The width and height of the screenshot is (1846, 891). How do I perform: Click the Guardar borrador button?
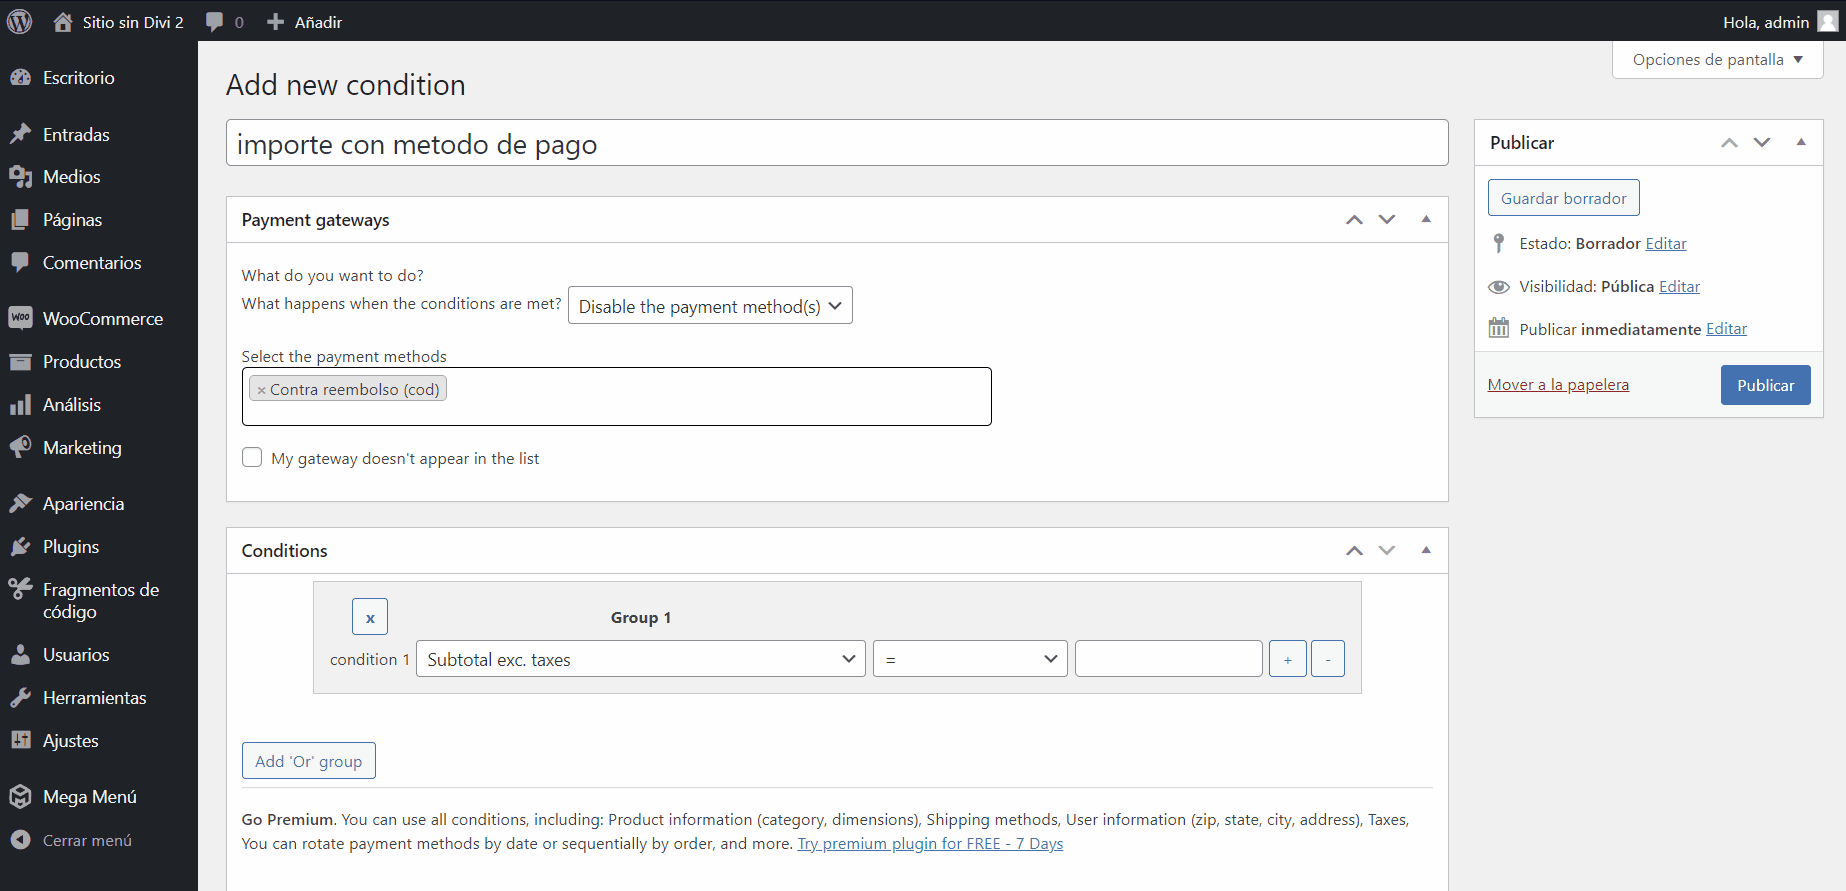click(1563, 198)
